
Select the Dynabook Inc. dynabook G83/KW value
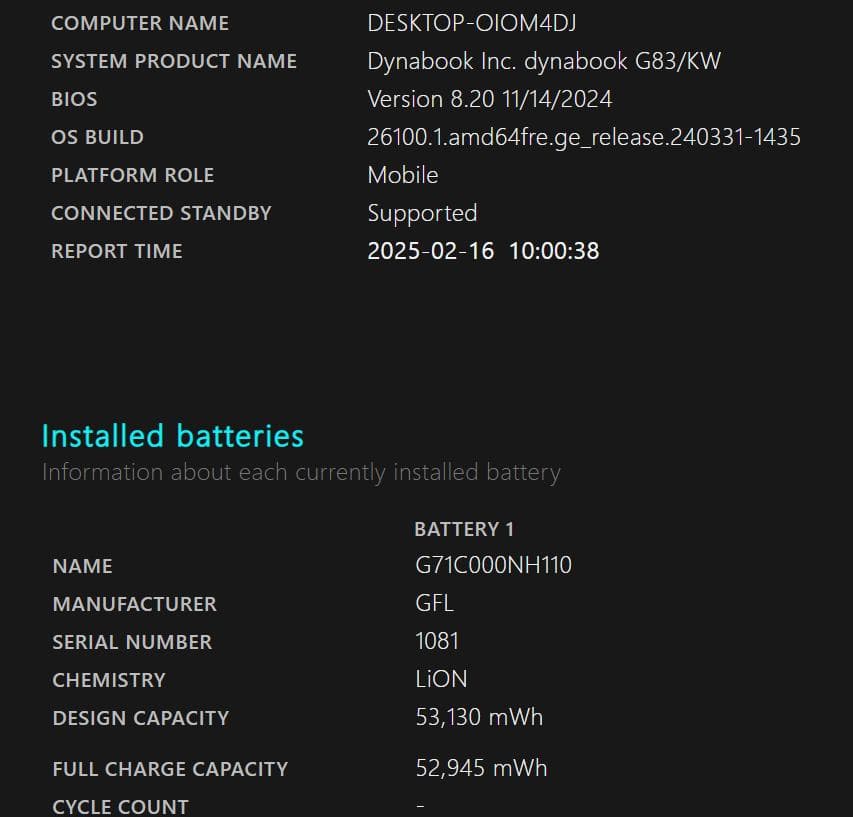(x=543, y=61)
